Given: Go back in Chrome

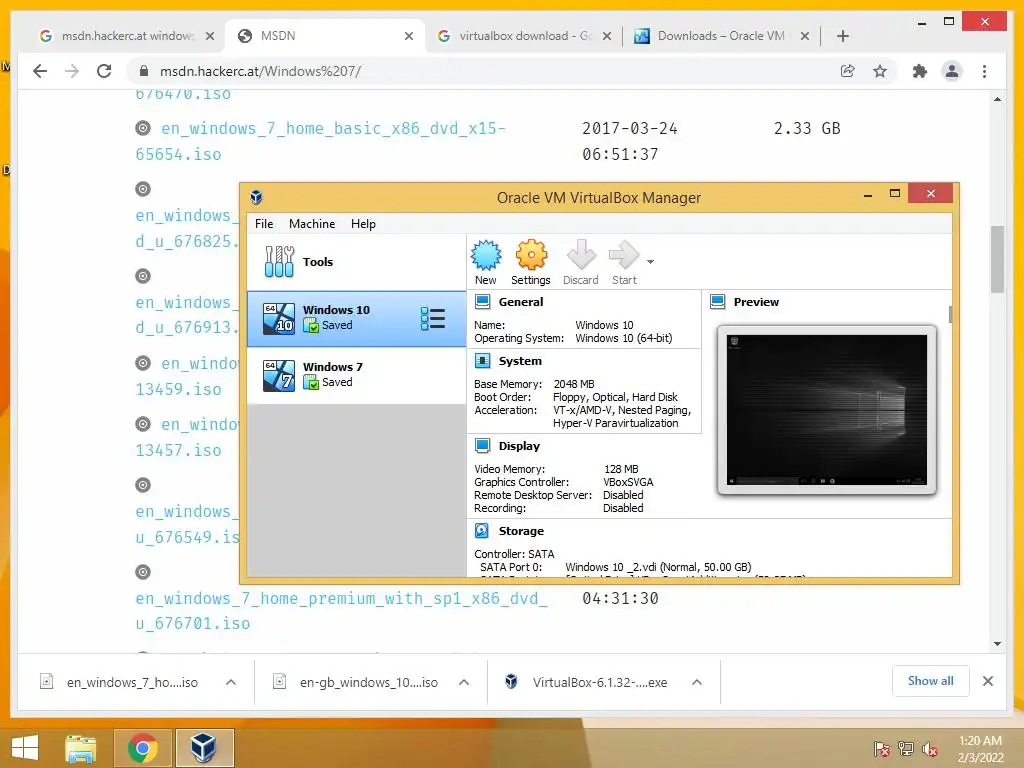Looking at the screenshot, I should click(x=40, y=71).
